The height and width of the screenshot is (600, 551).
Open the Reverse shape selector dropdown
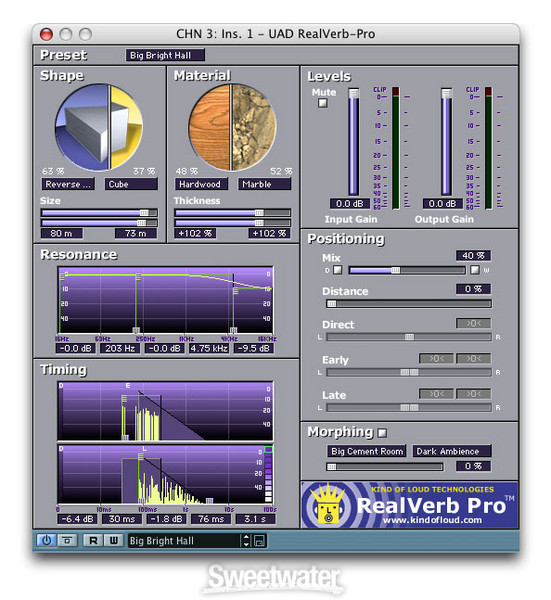pyautogui.click(x=68, y=184)
